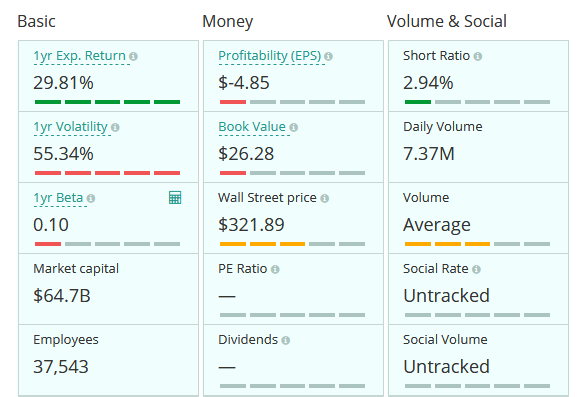Click the Employees label
This screenshot has width=585, height=397.
[66, 340]
